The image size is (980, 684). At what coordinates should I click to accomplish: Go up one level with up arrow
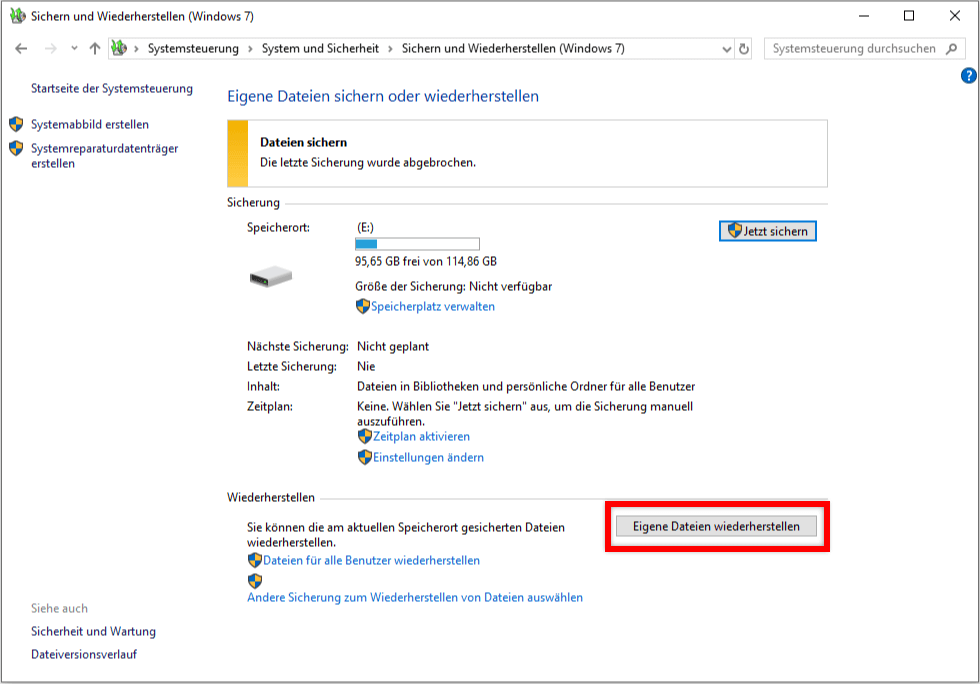(95, 49)
